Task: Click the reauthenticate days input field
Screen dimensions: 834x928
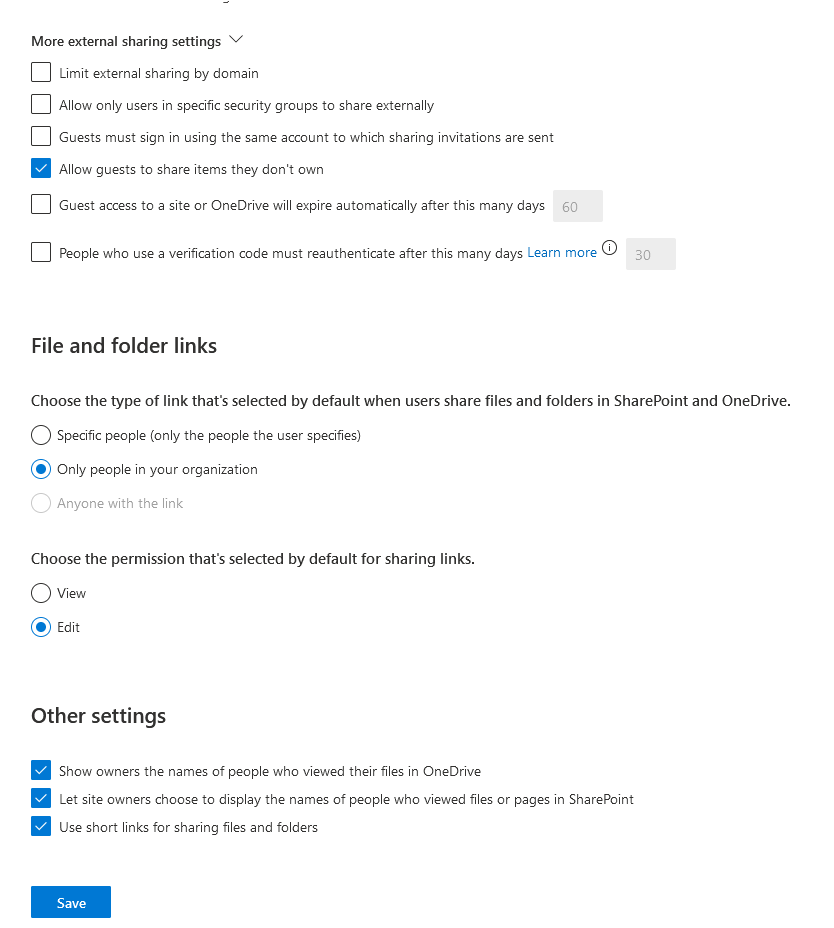Action: tap(650, 254)
